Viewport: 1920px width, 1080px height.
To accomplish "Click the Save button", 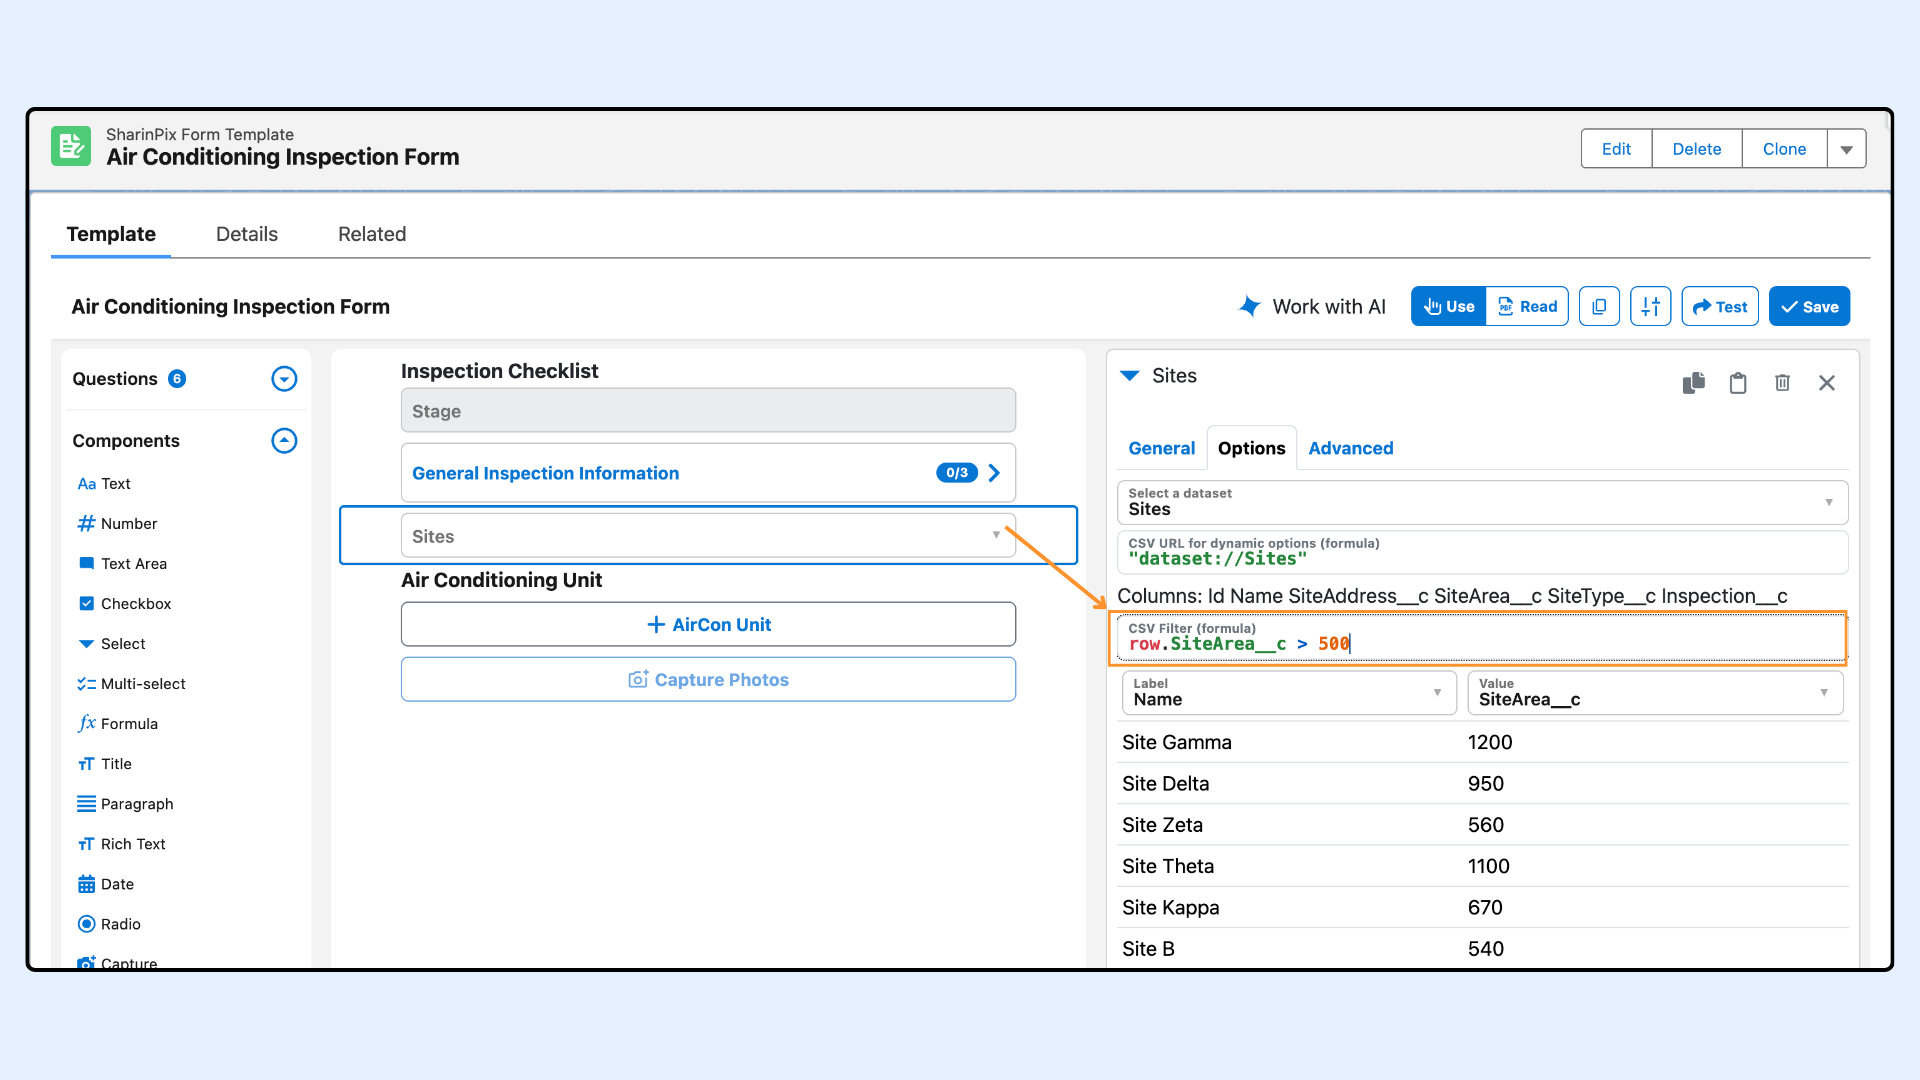I will point(1809,307).
